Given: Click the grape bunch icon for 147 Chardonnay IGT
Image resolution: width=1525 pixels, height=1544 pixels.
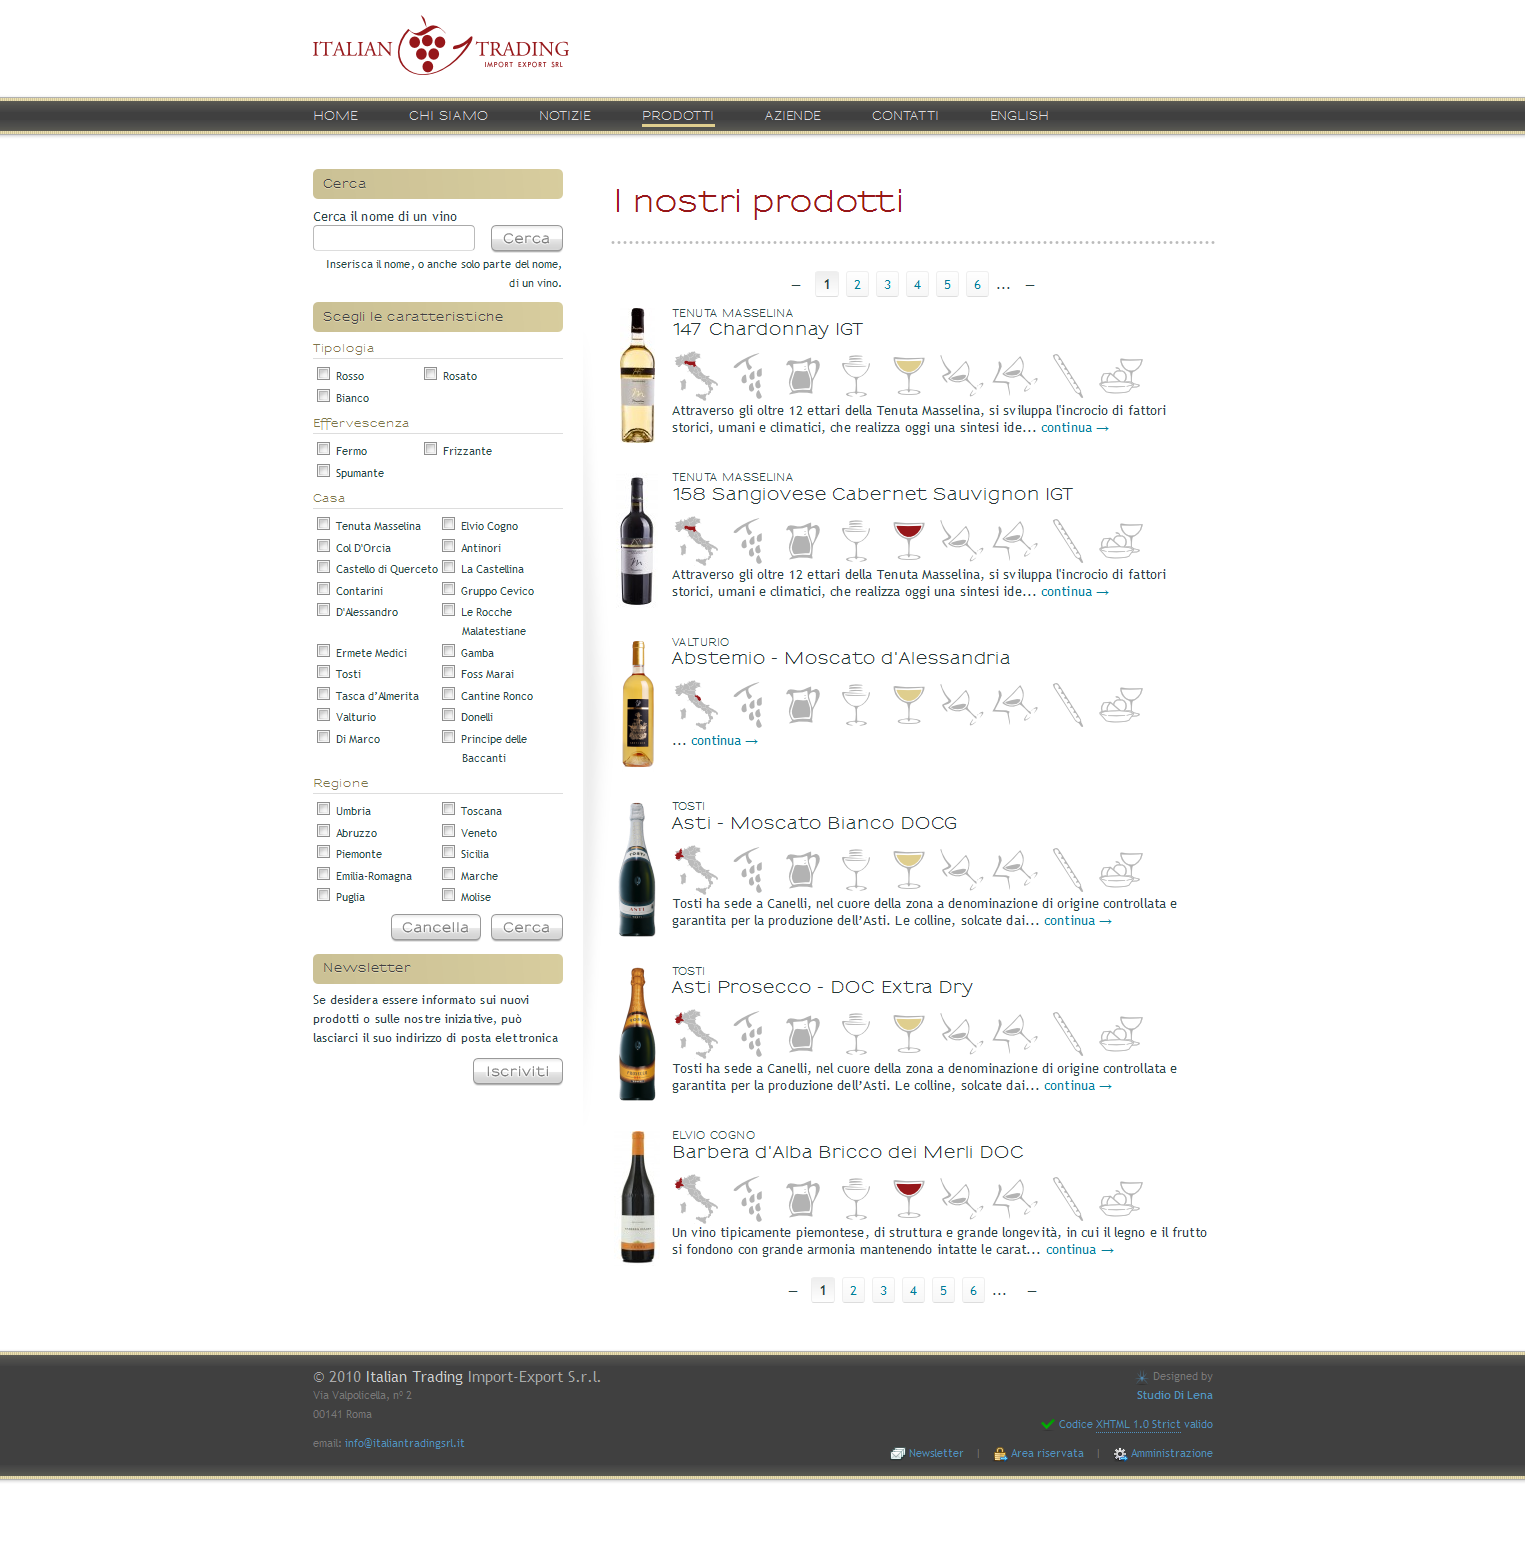Looking at the screenshot, I should pos(749,376).
